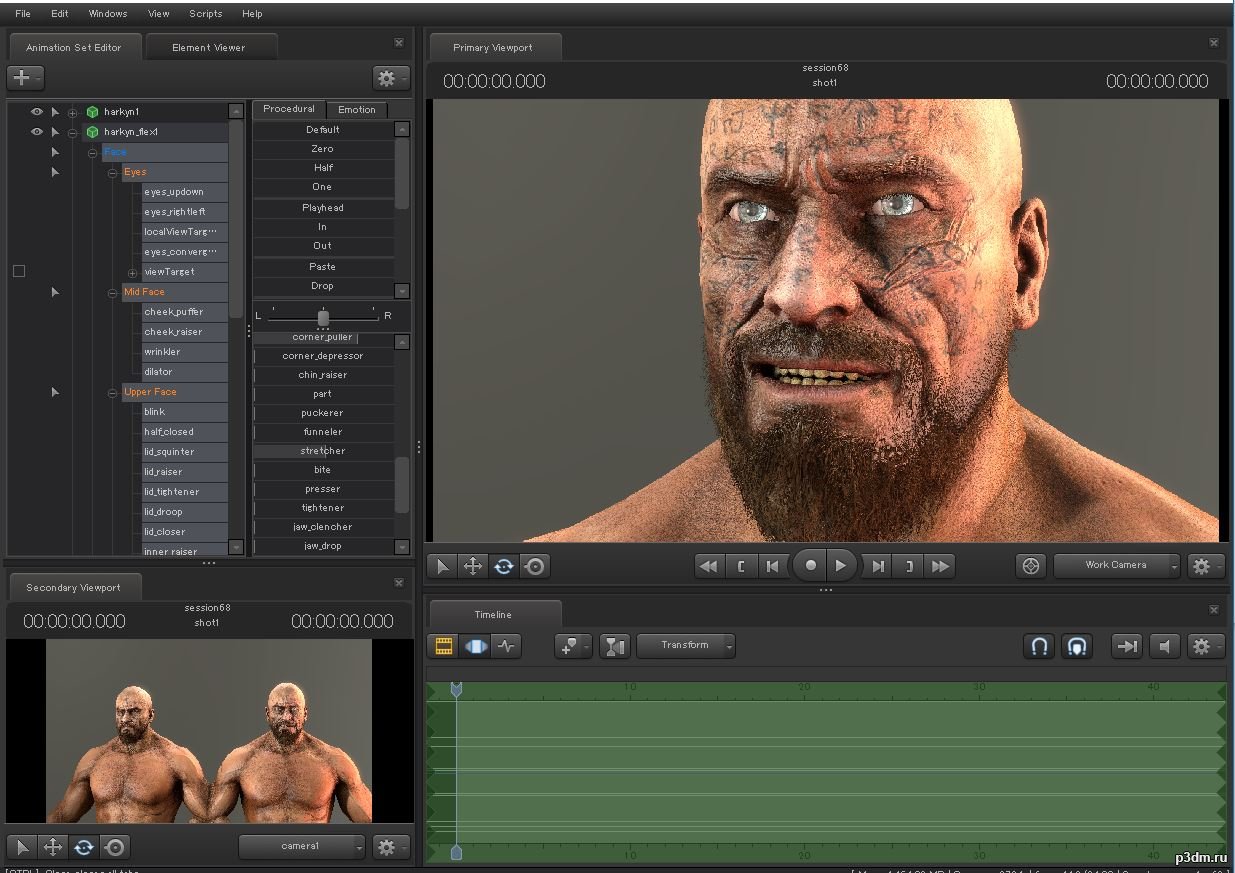1235x873 pixels.
Task: Open the Scripts menu
Action: click(x=205, y=13)
